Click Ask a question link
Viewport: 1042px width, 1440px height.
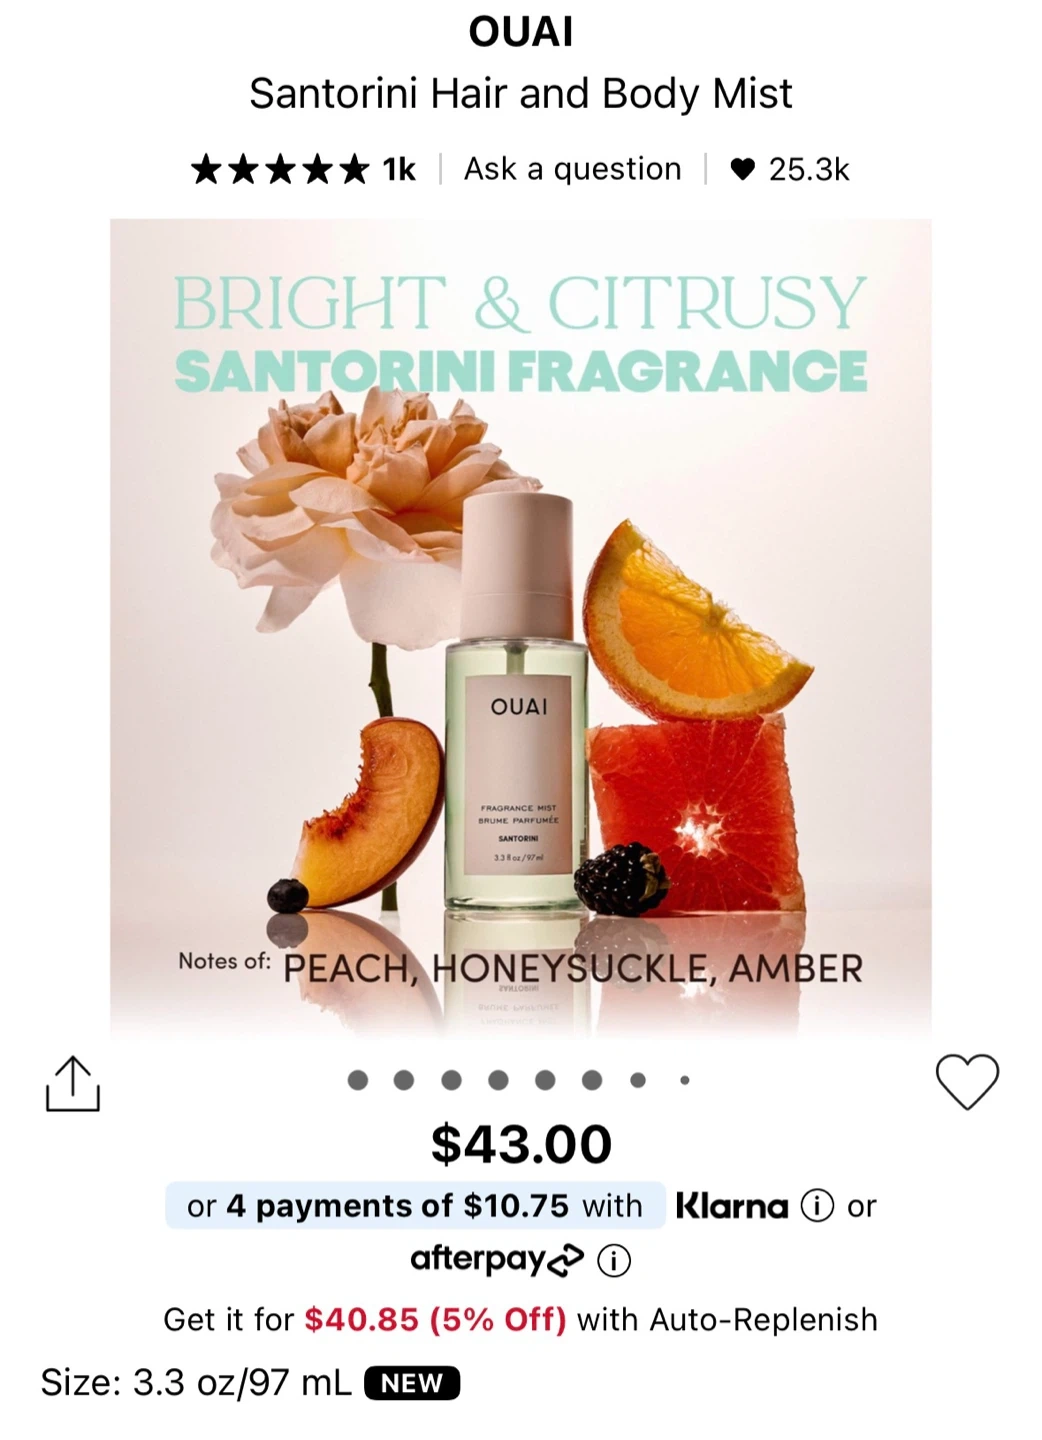(572, 169)
